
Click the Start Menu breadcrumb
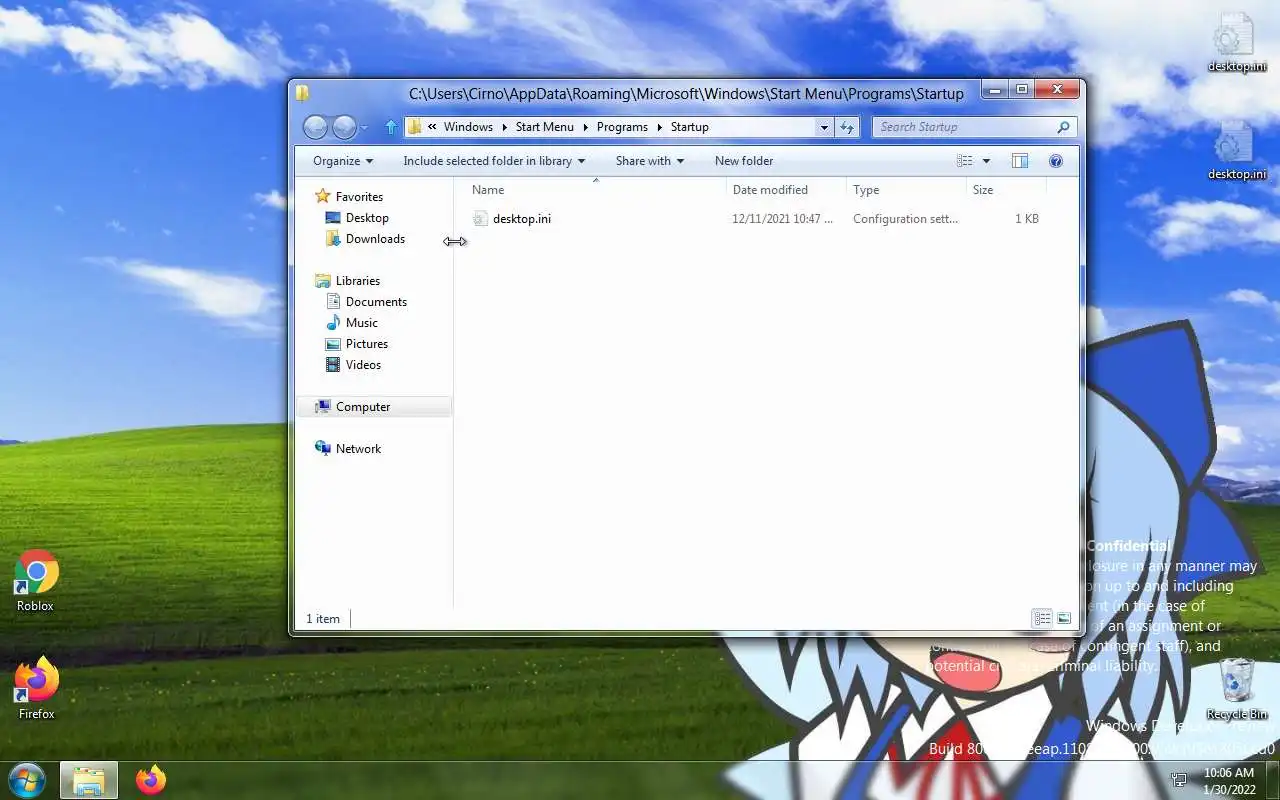[545, 127]
